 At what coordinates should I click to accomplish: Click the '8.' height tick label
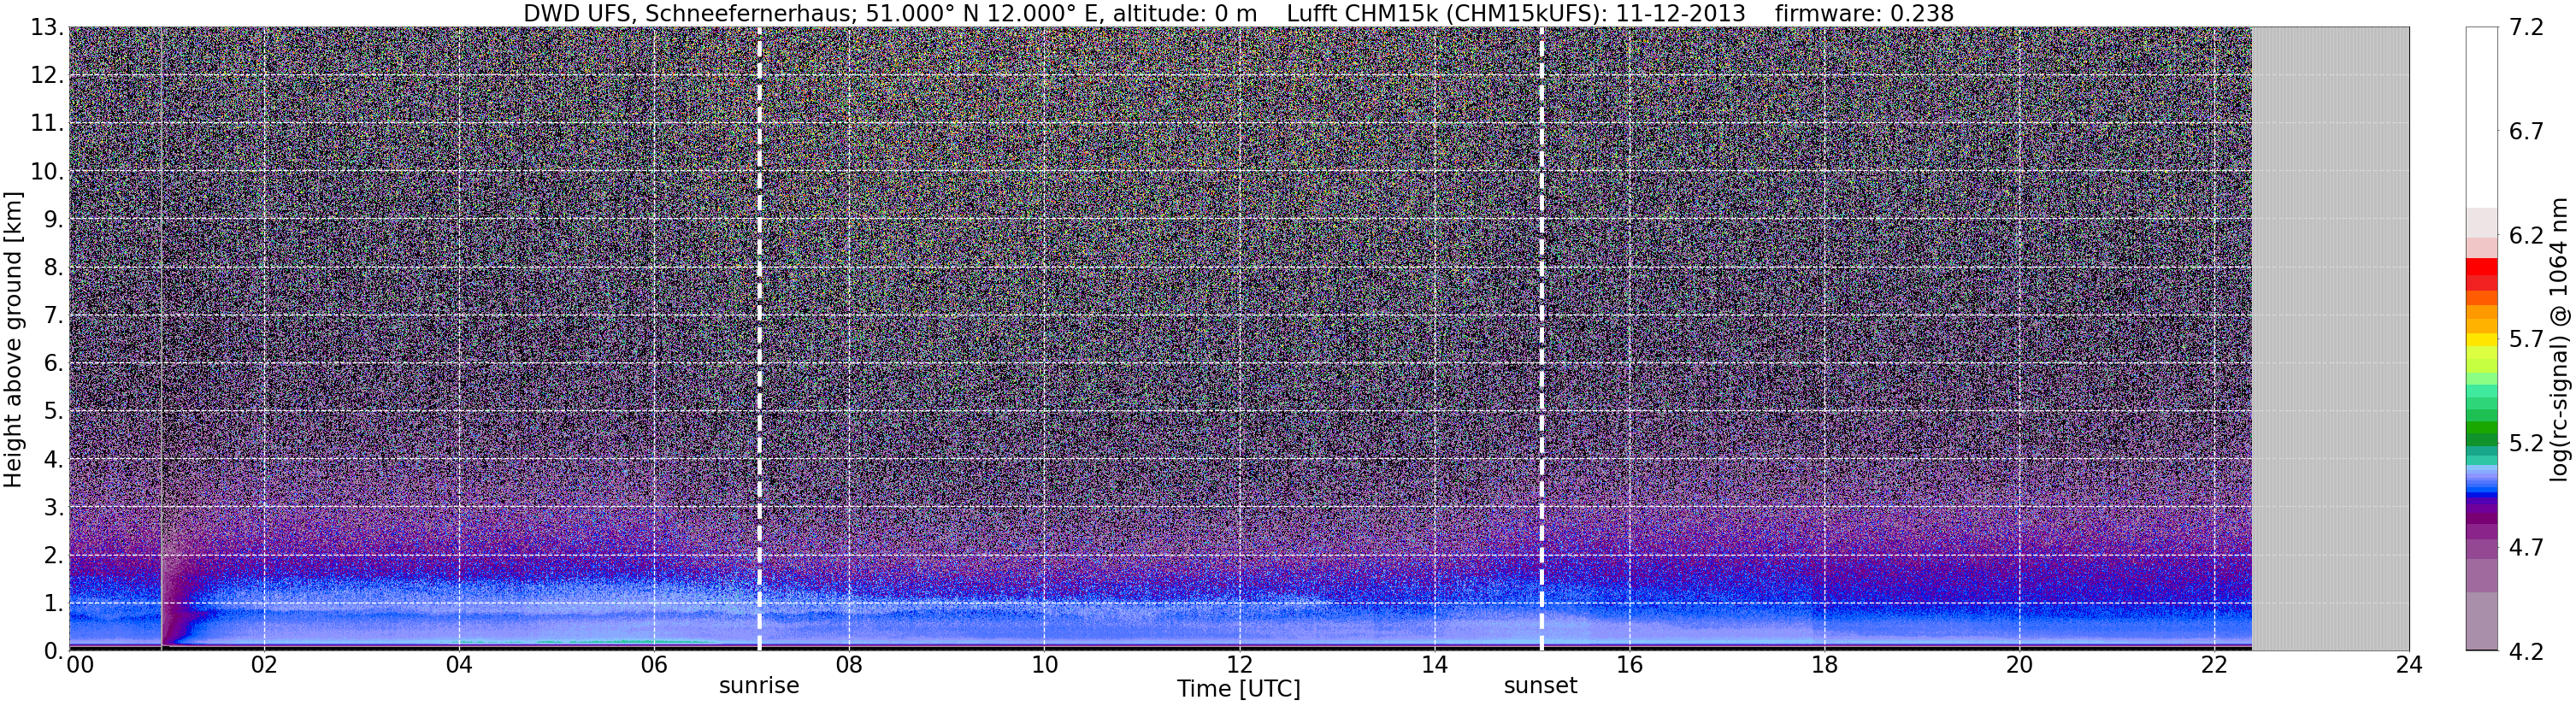(54, 268)
